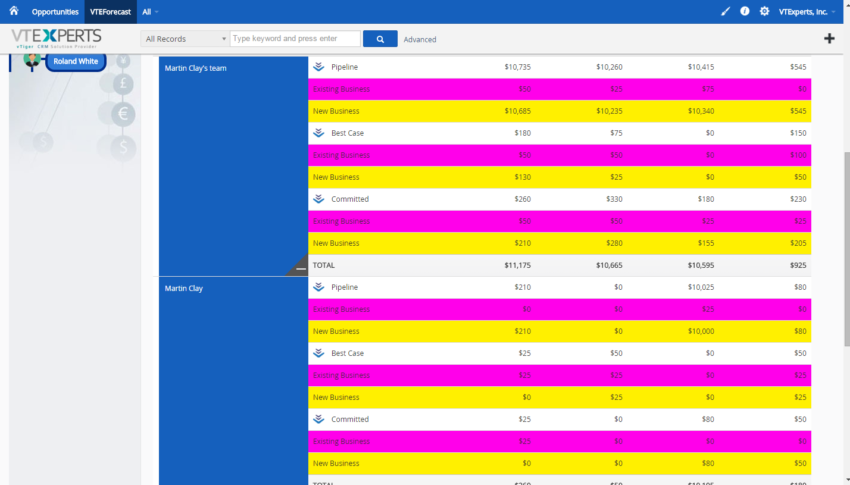Click the paintbrush theme icon

click(x=725, y=11)
